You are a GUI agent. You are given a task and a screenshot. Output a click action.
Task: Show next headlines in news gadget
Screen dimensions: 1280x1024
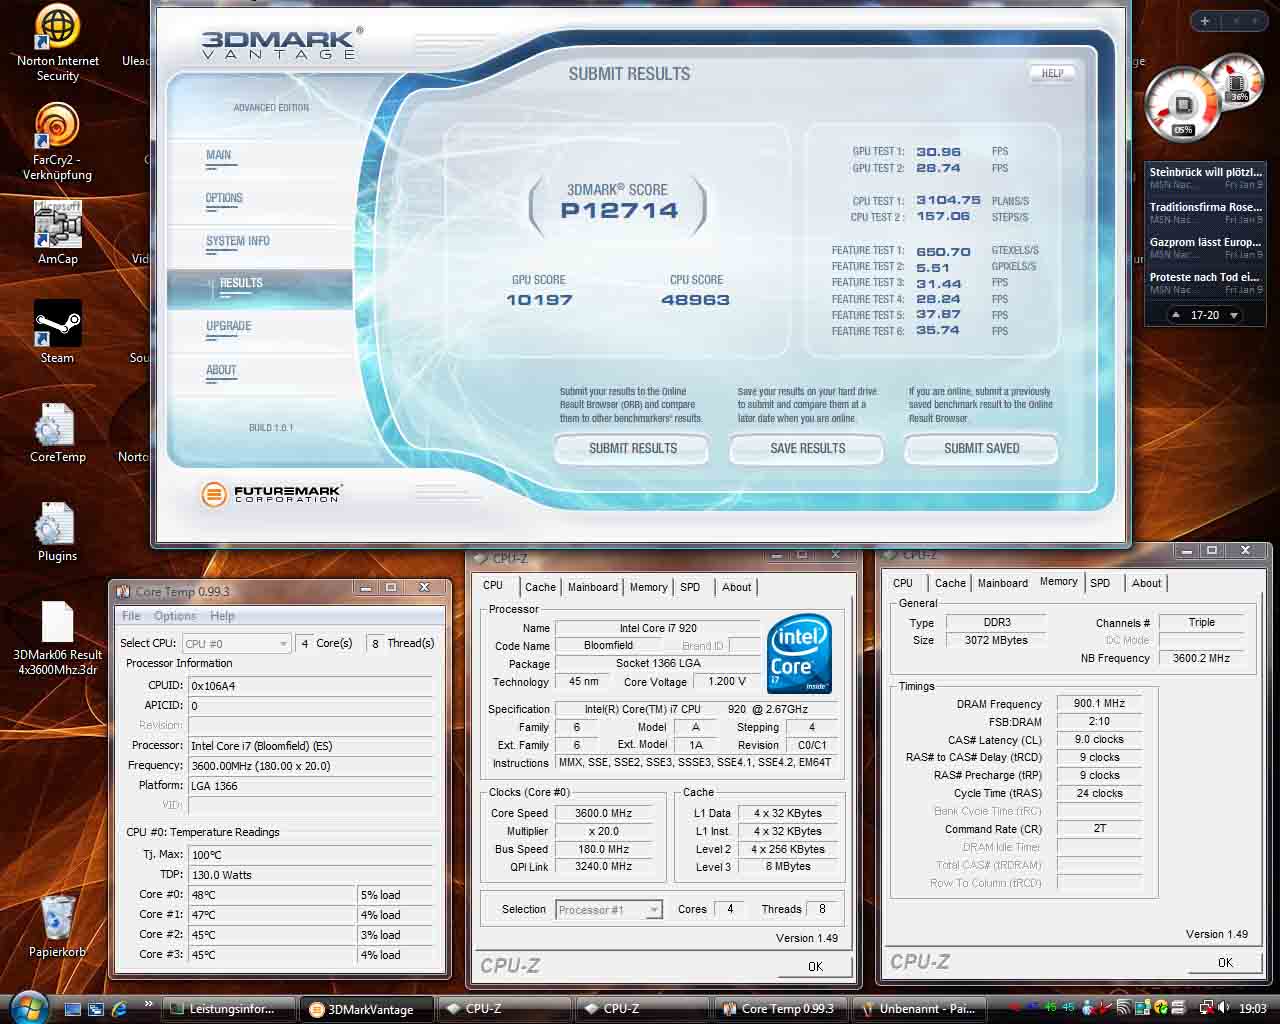(1233, 315)
